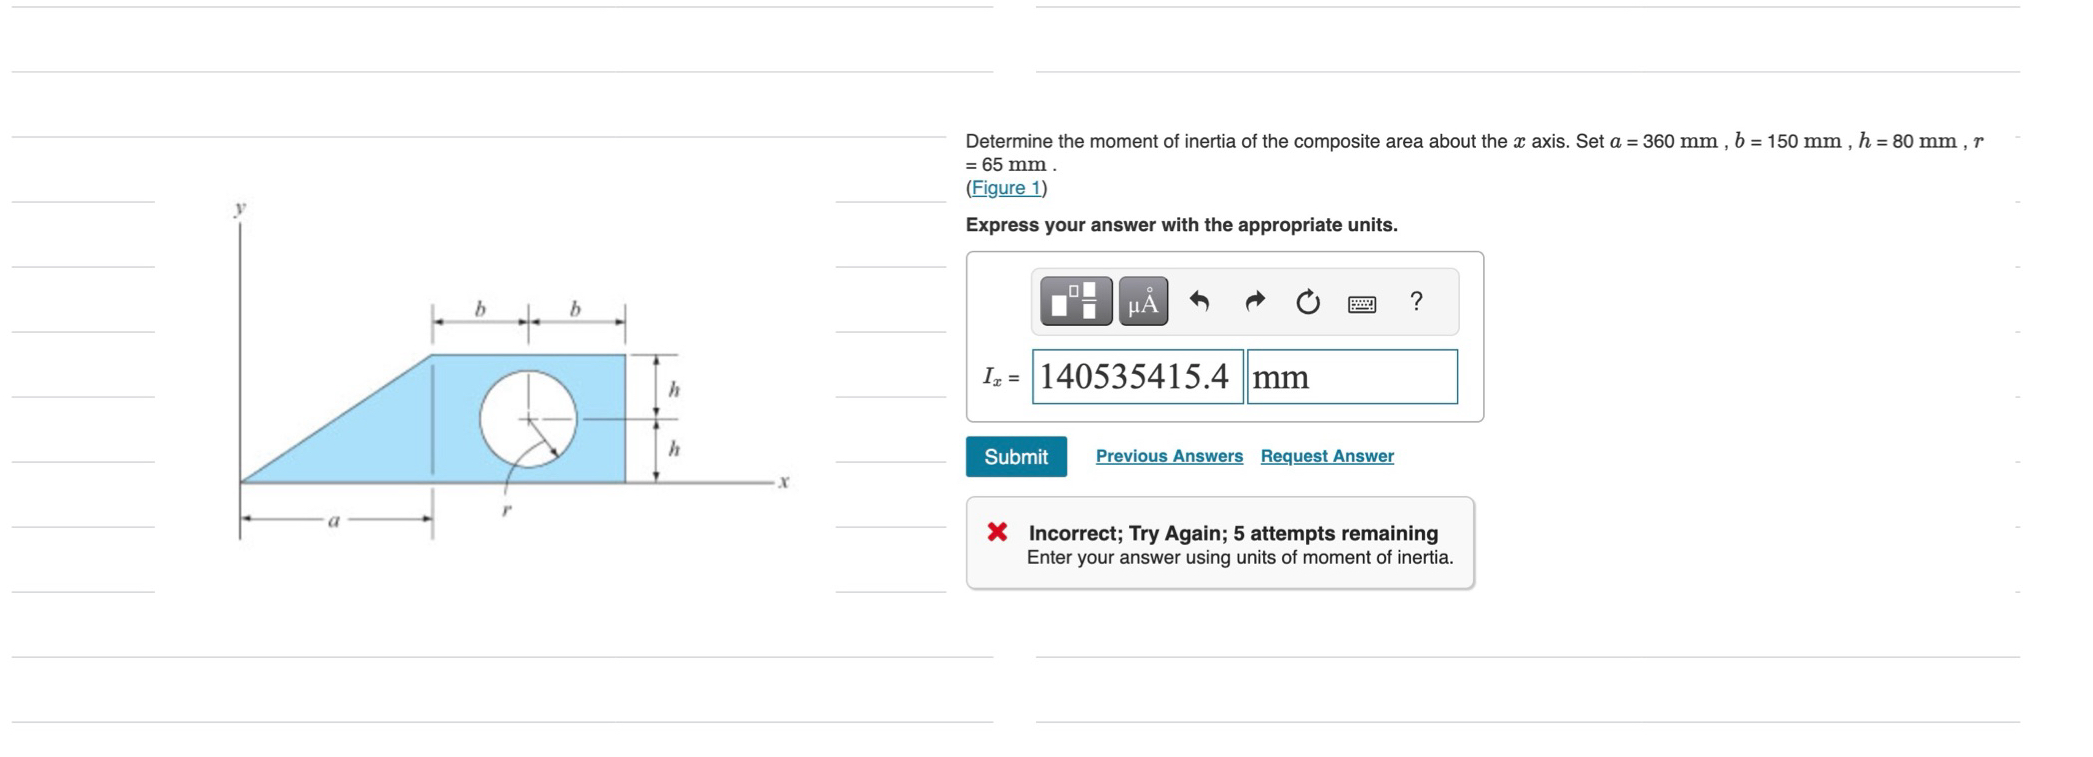Open the µÅ symbols units palette
Screen dimensions: 2093x757
(1143, 301)
